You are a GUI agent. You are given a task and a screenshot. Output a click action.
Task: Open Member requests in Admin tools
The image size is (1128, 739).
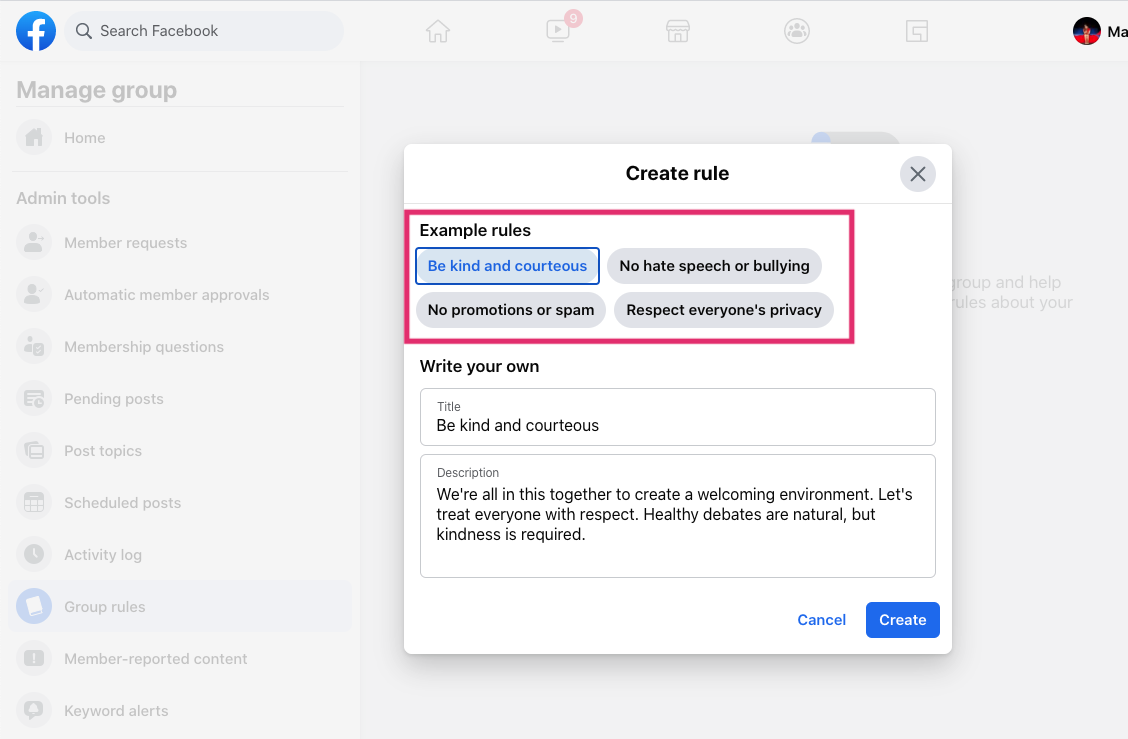pos(180,242)
